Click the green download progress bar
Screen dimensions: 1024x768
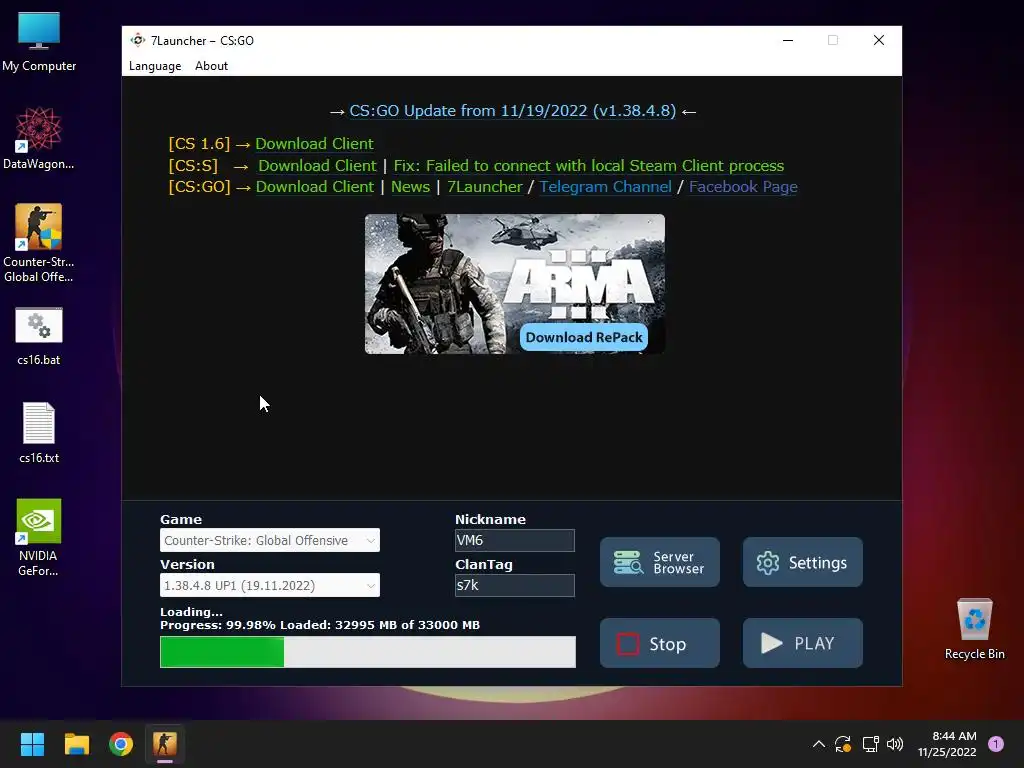click(368, 652)
